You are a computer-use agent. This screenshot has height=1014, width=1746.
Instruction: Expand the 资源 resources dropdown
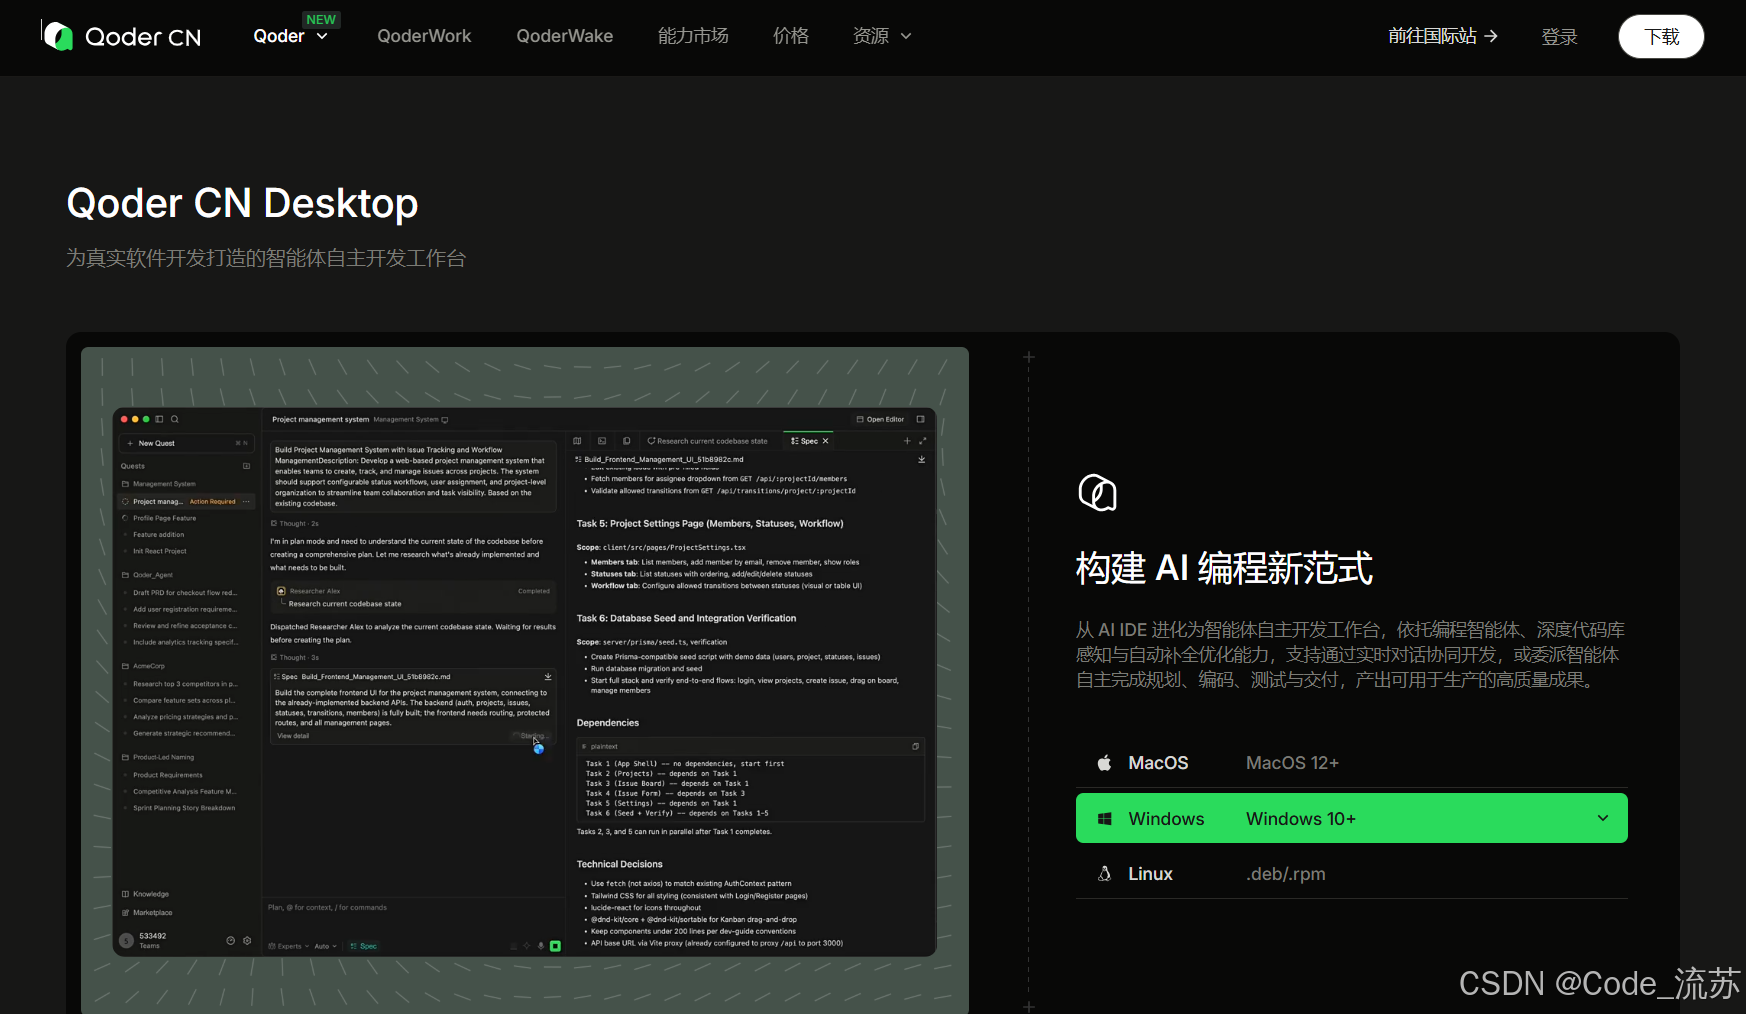pyautogui.click(x=882, y=36)
